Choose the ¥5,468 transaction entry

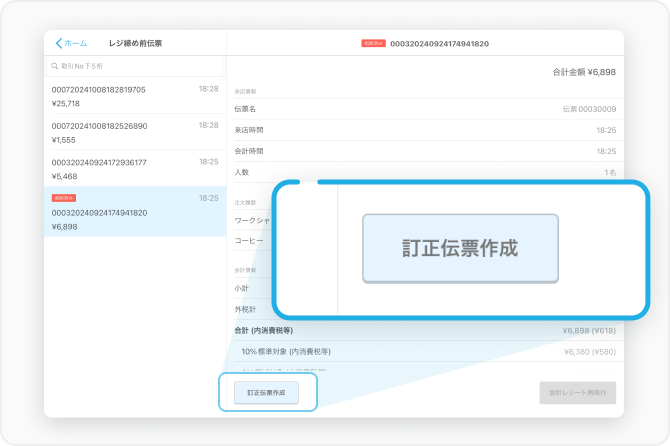[x=135, y=168]
